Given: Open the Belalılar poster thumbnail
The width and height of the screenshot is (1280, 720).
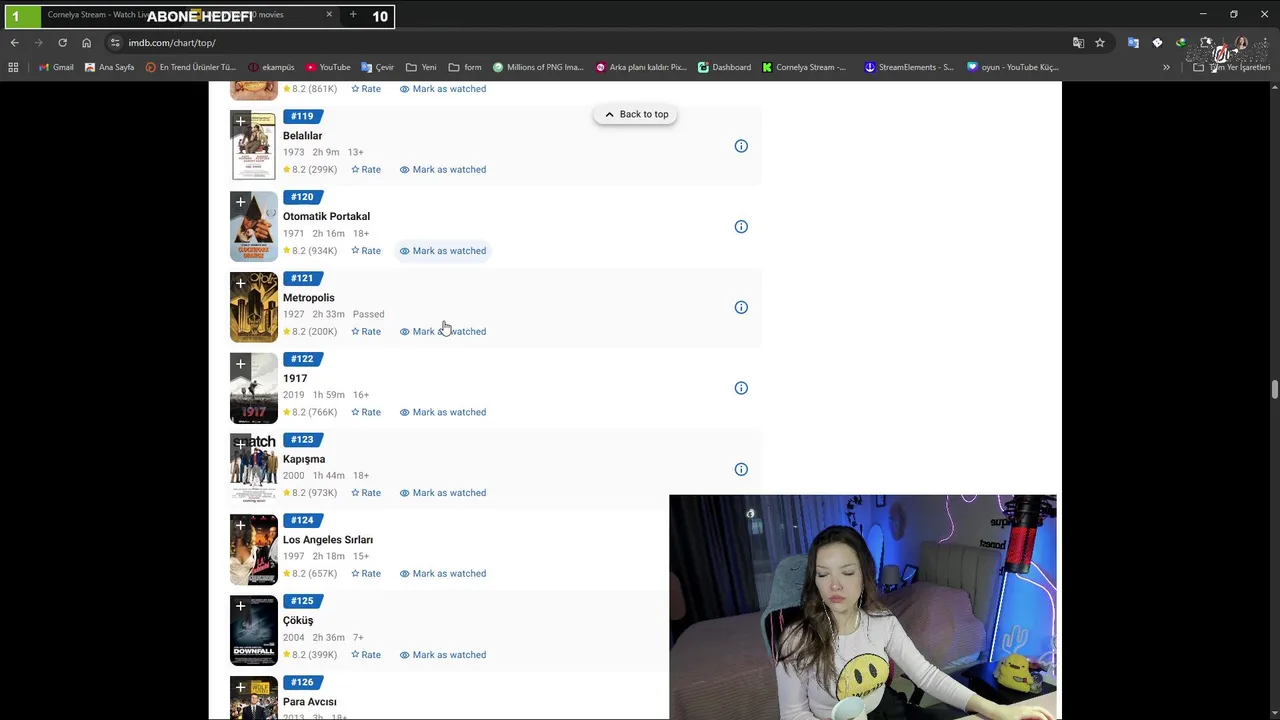Looking at the screenshot, I should point(254,146).
